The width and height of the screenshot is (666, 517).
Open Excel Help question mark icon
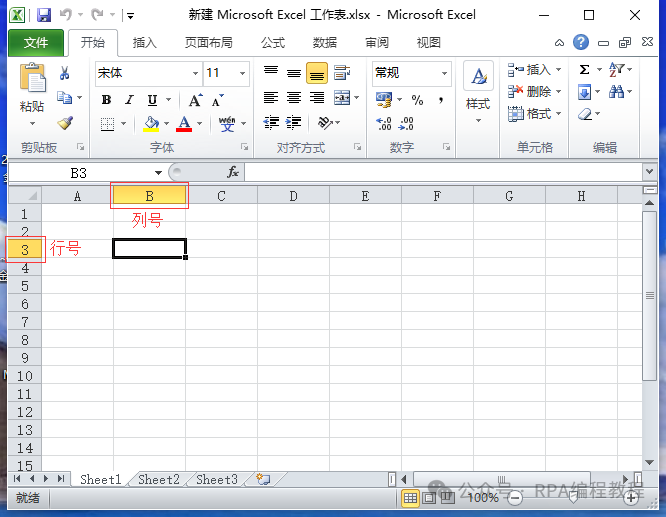tap(581, 42)
